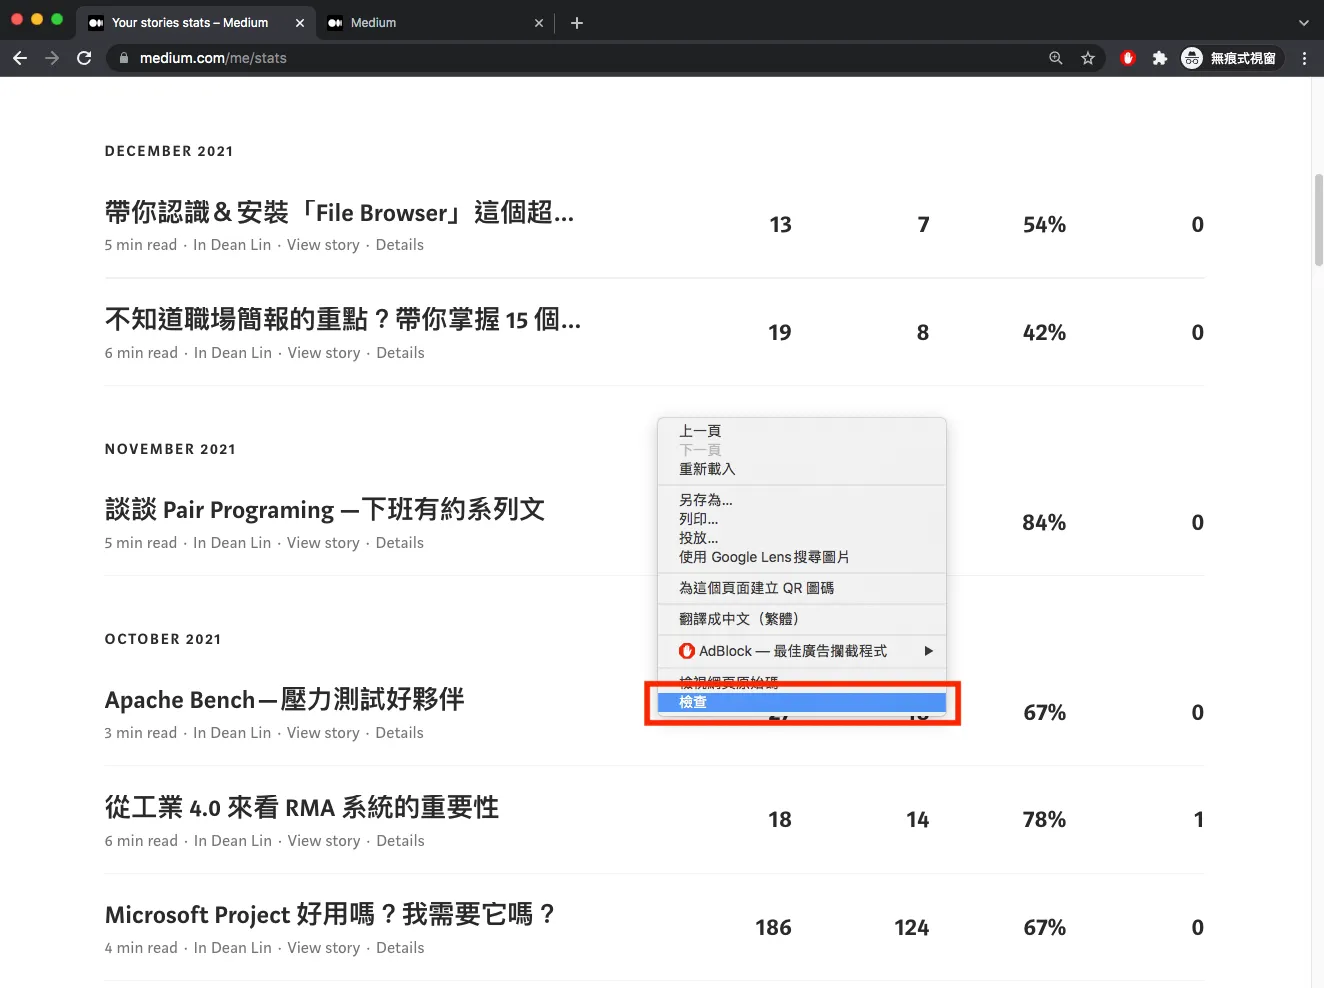Click the page vertical scrollbar thumb

(1319, 220)
